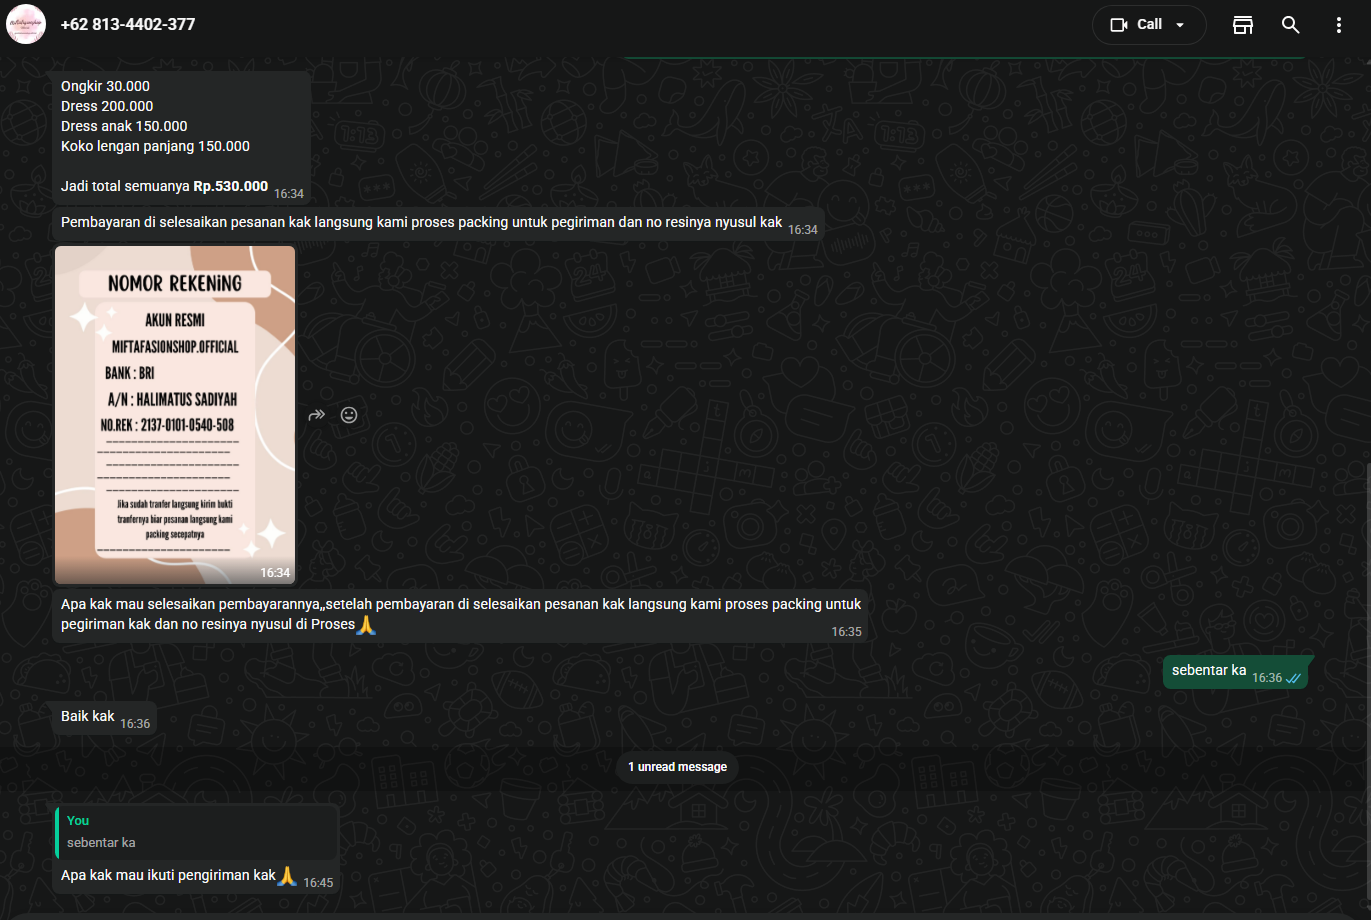
Task: Jump to the quoted "sebentar ka" reply
Action: point(196,832)
